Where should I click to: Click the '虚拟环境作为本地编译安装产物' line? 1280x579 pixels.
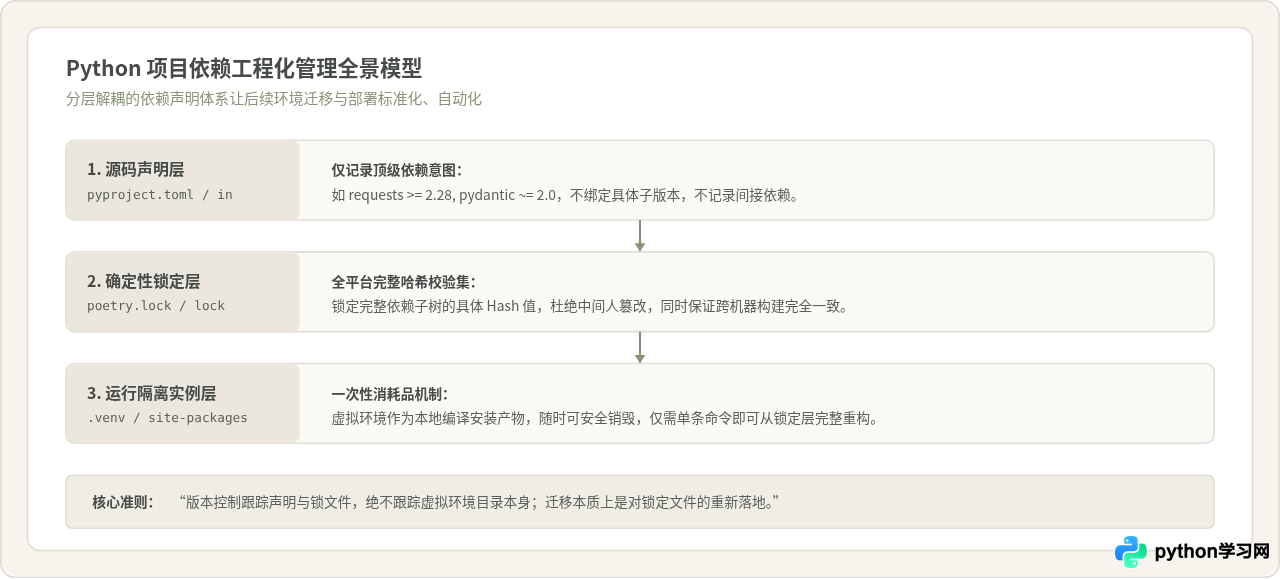[605, 419]
